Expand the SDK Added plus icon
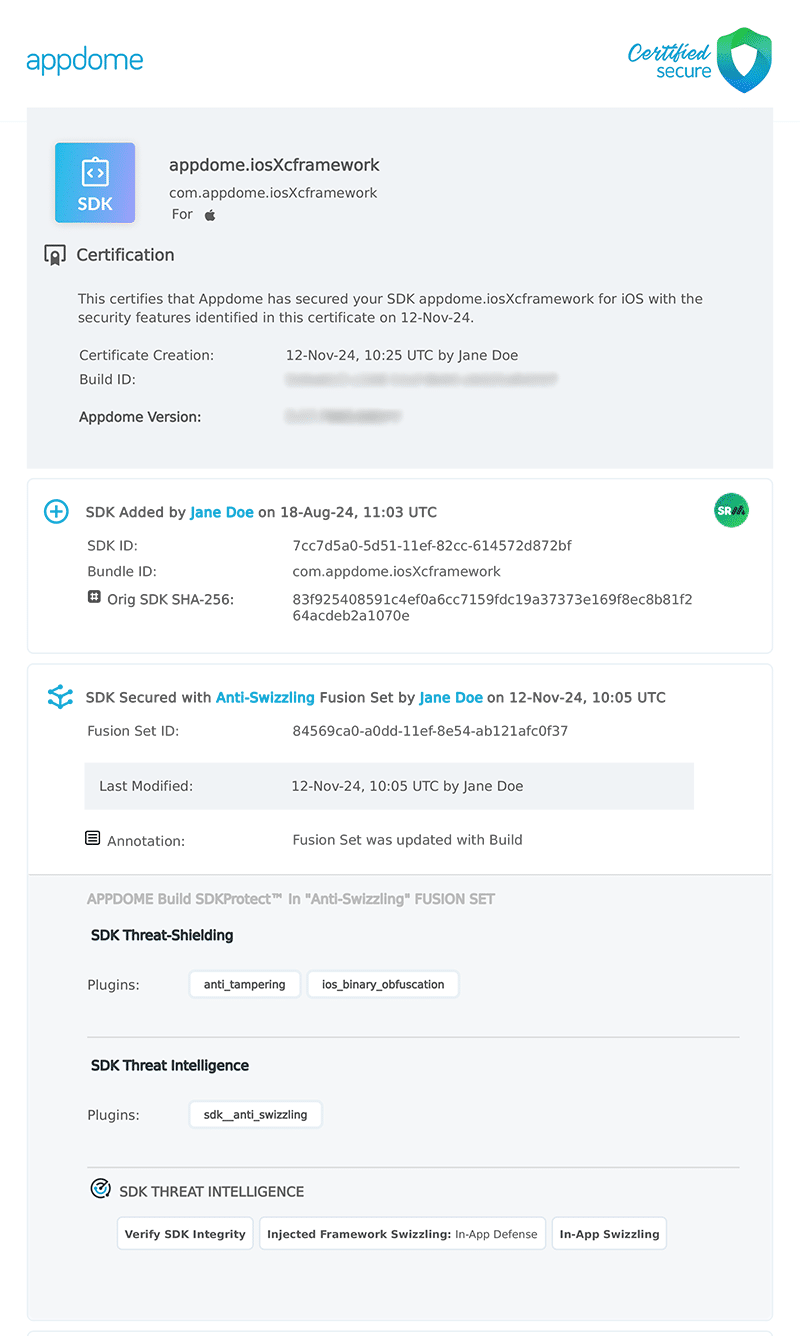 pos(56,512)
